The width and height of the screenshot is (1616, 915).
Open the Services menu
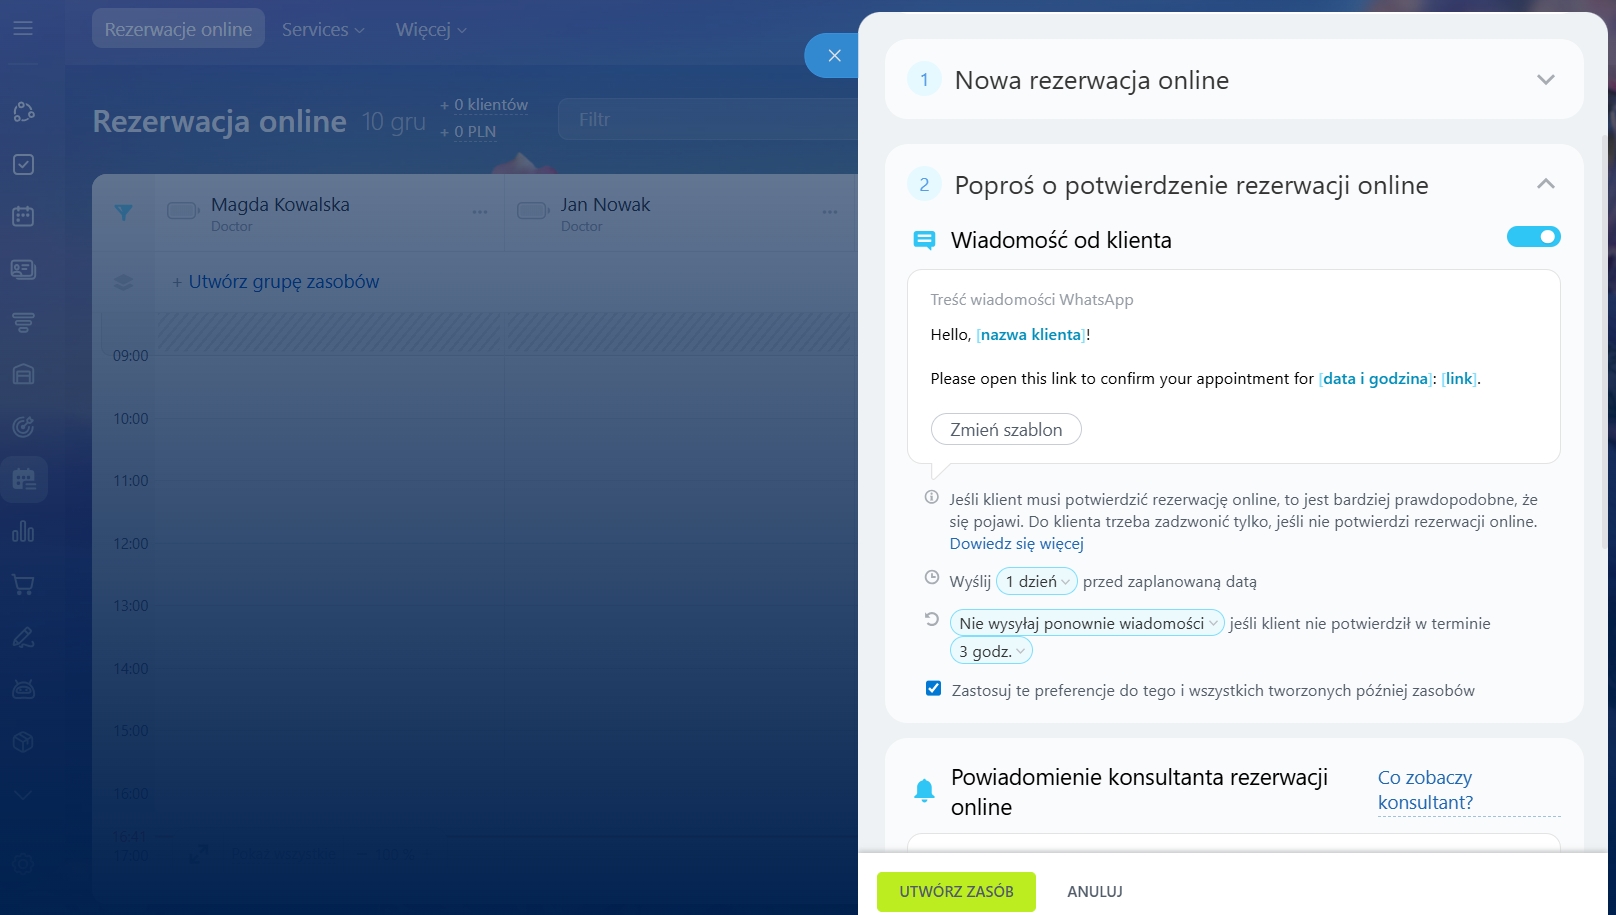(x=323, y=30)
